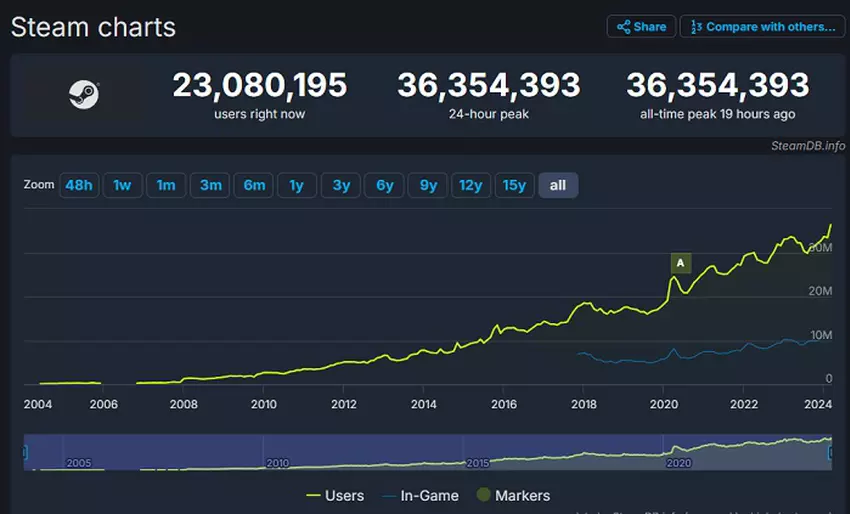
Task: Select the 1w zoom option
Action: click(x=122, y=185)
